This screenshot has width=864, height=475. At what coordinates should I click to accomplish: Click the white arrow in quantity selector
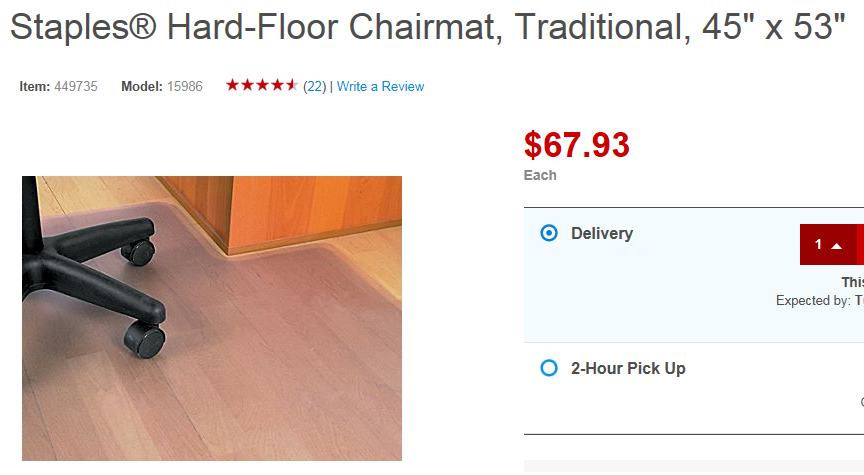tap(837, 246)
